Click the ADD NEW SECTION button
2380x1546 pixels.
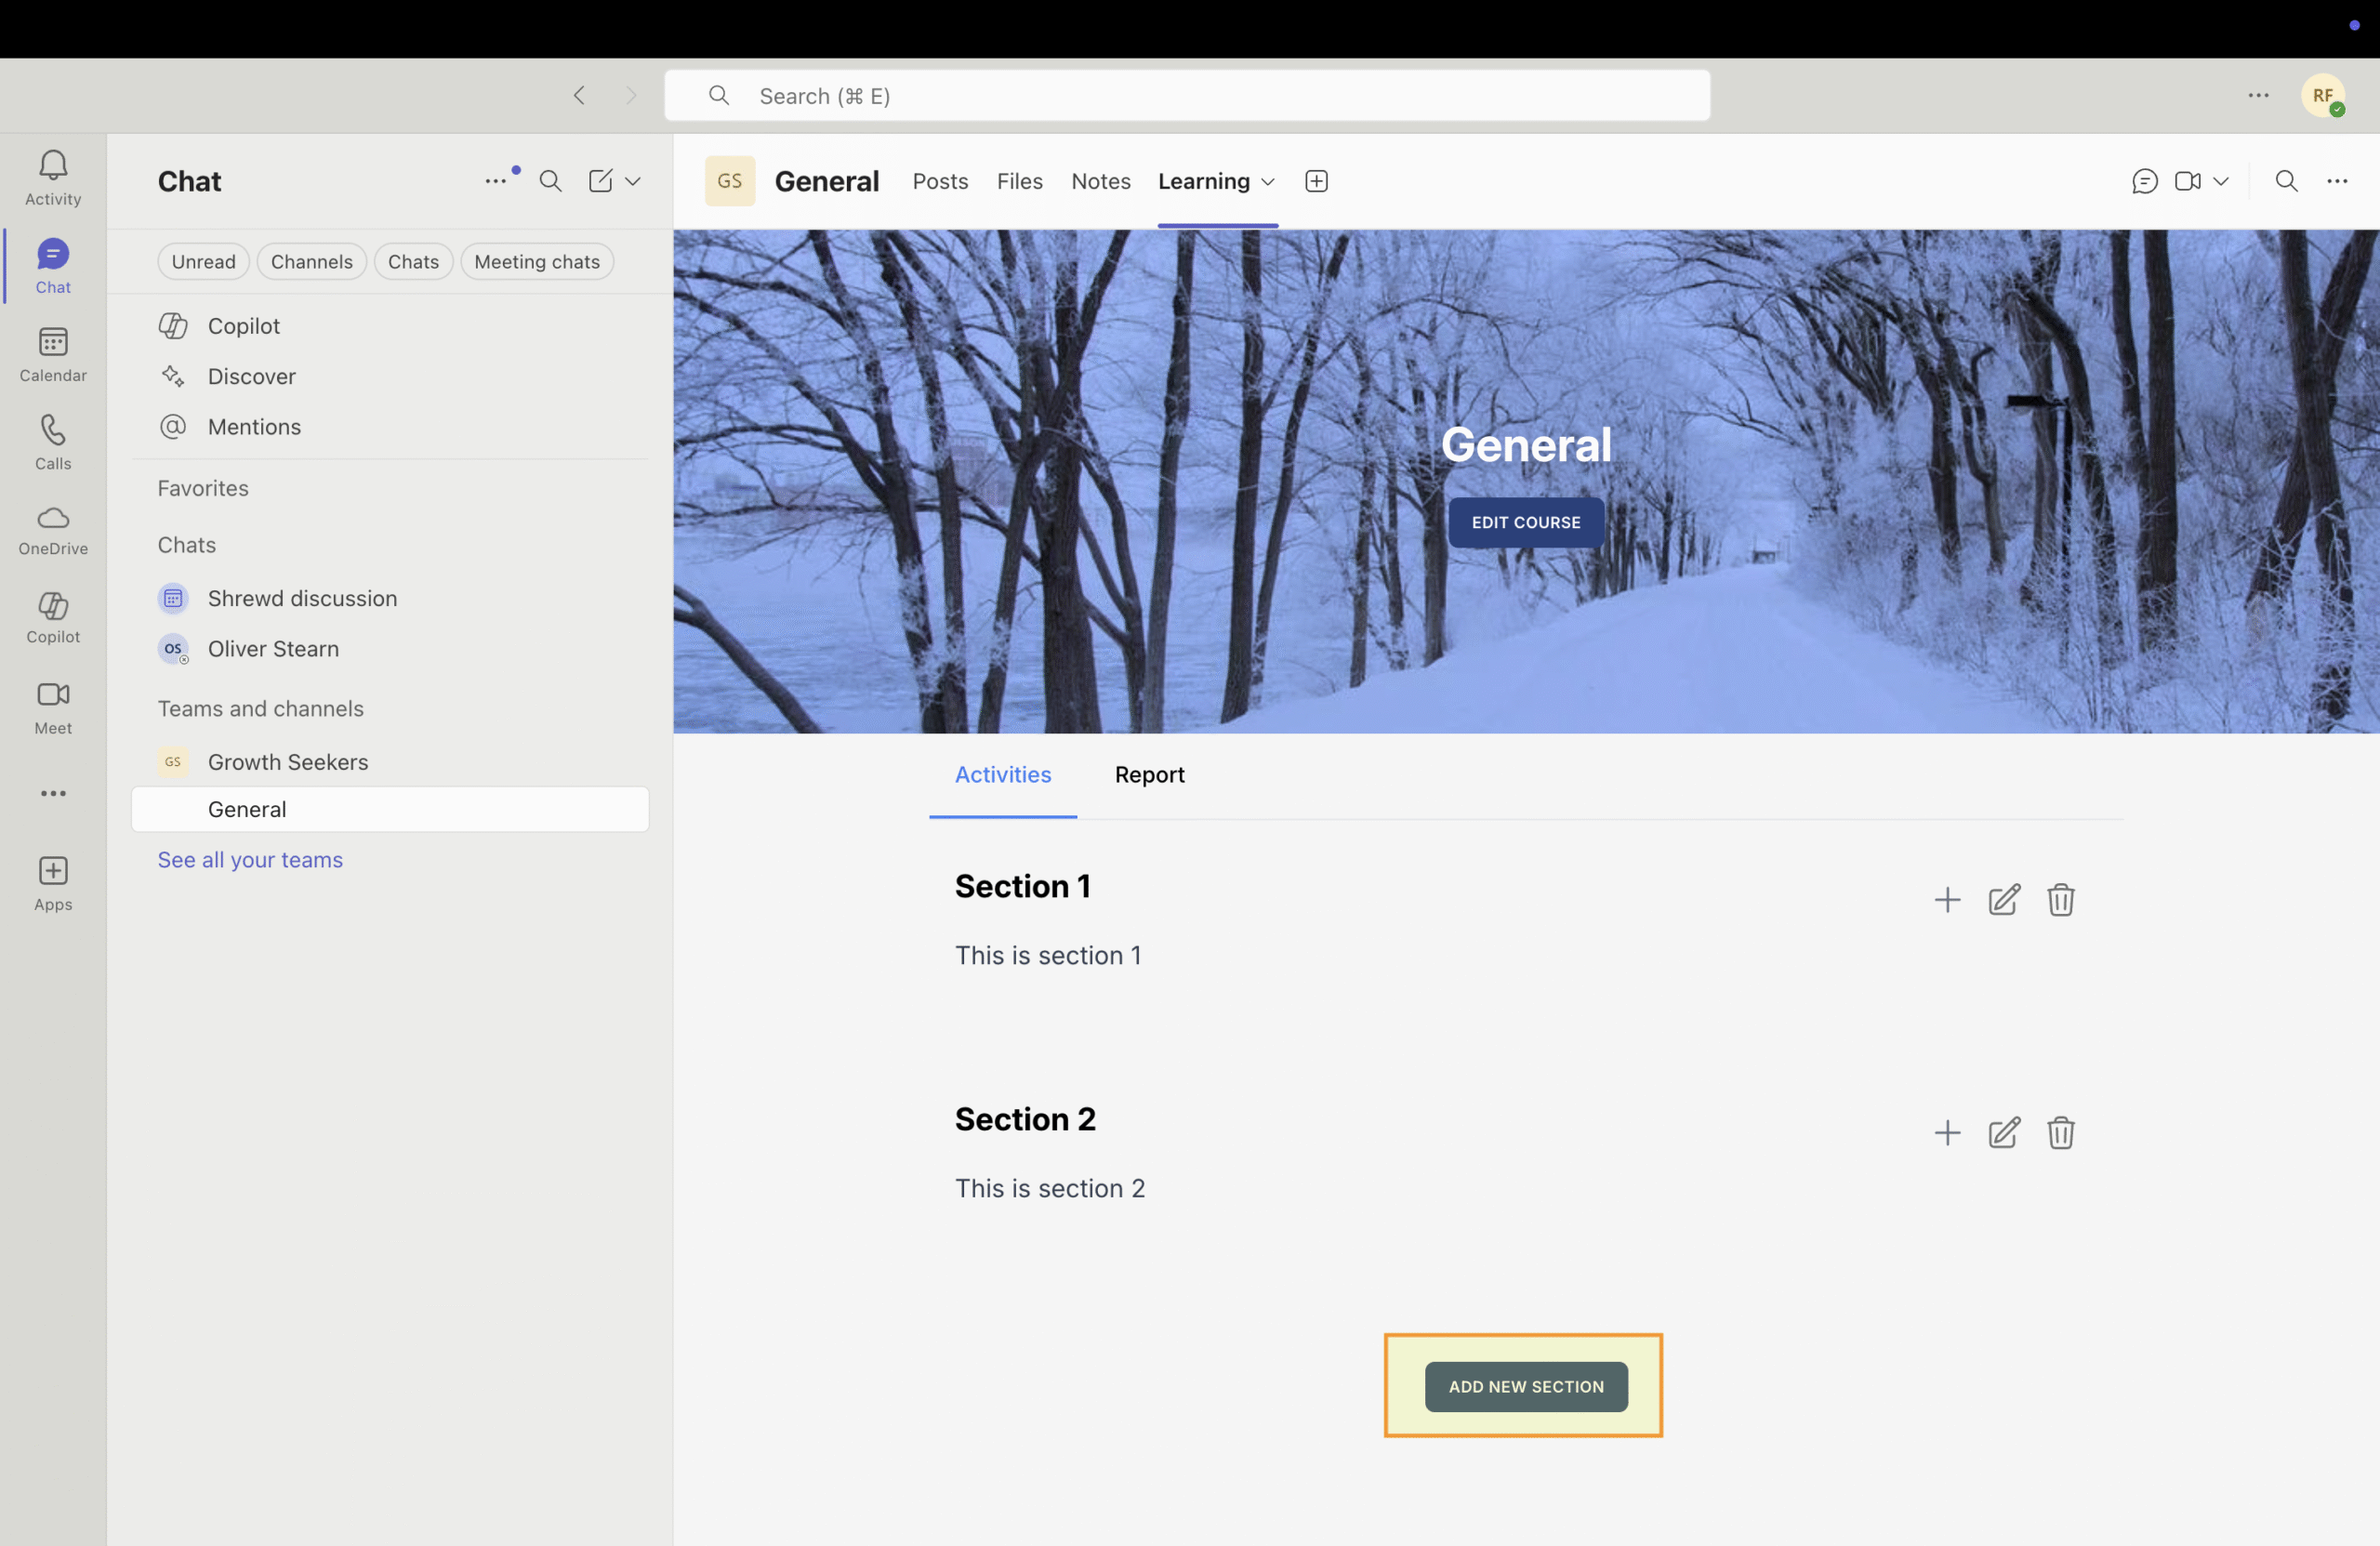coord(1525,1387)
